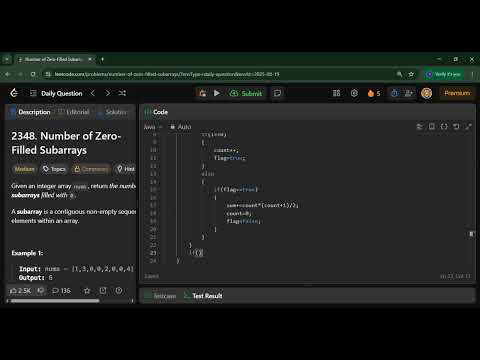Click the bookmark code icon in editor toolbar
Screen dimensions: 480x360
click(432, 127)
